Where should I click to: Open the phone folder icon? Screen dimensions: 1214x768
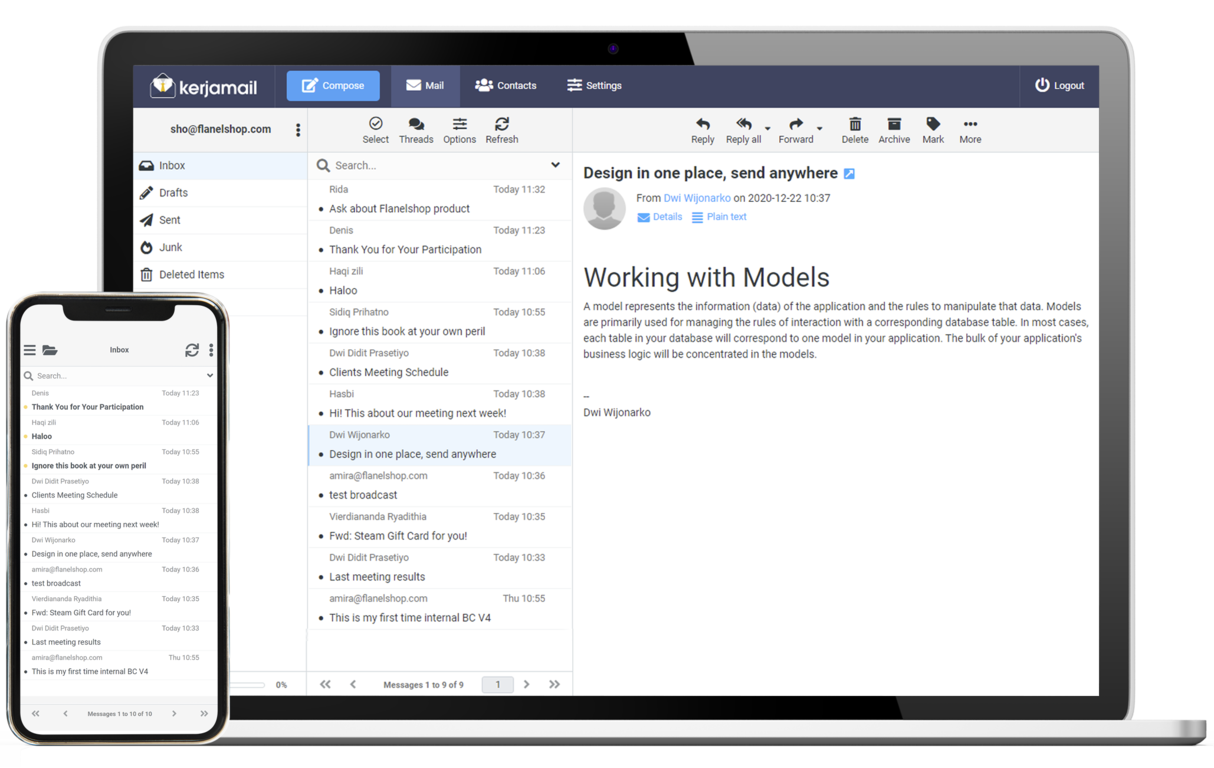(x=50, y=350)
